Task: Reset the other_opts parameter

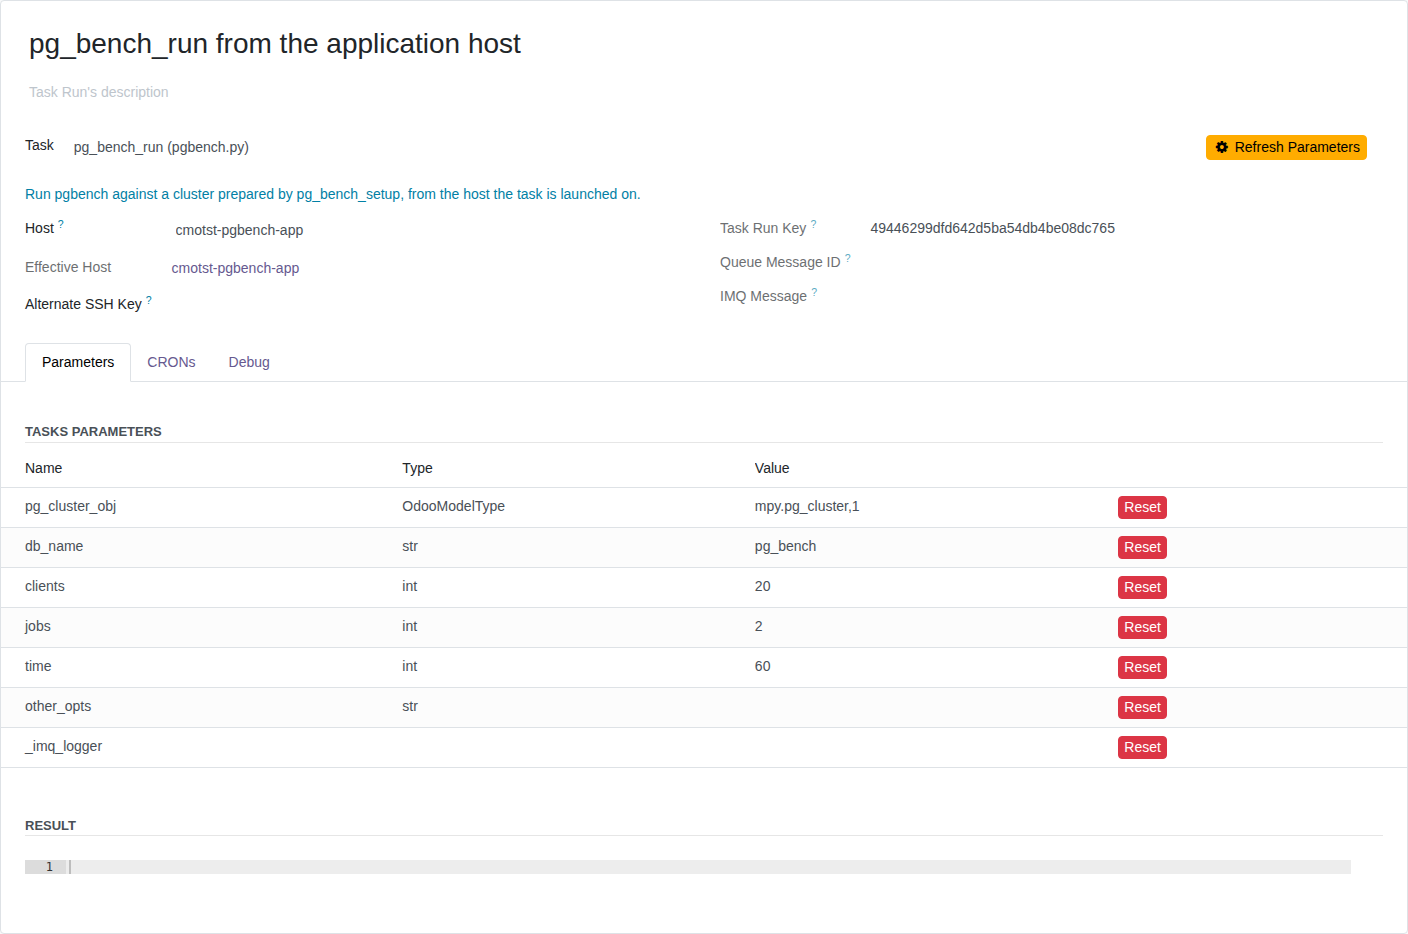Action: (1142, 707)
